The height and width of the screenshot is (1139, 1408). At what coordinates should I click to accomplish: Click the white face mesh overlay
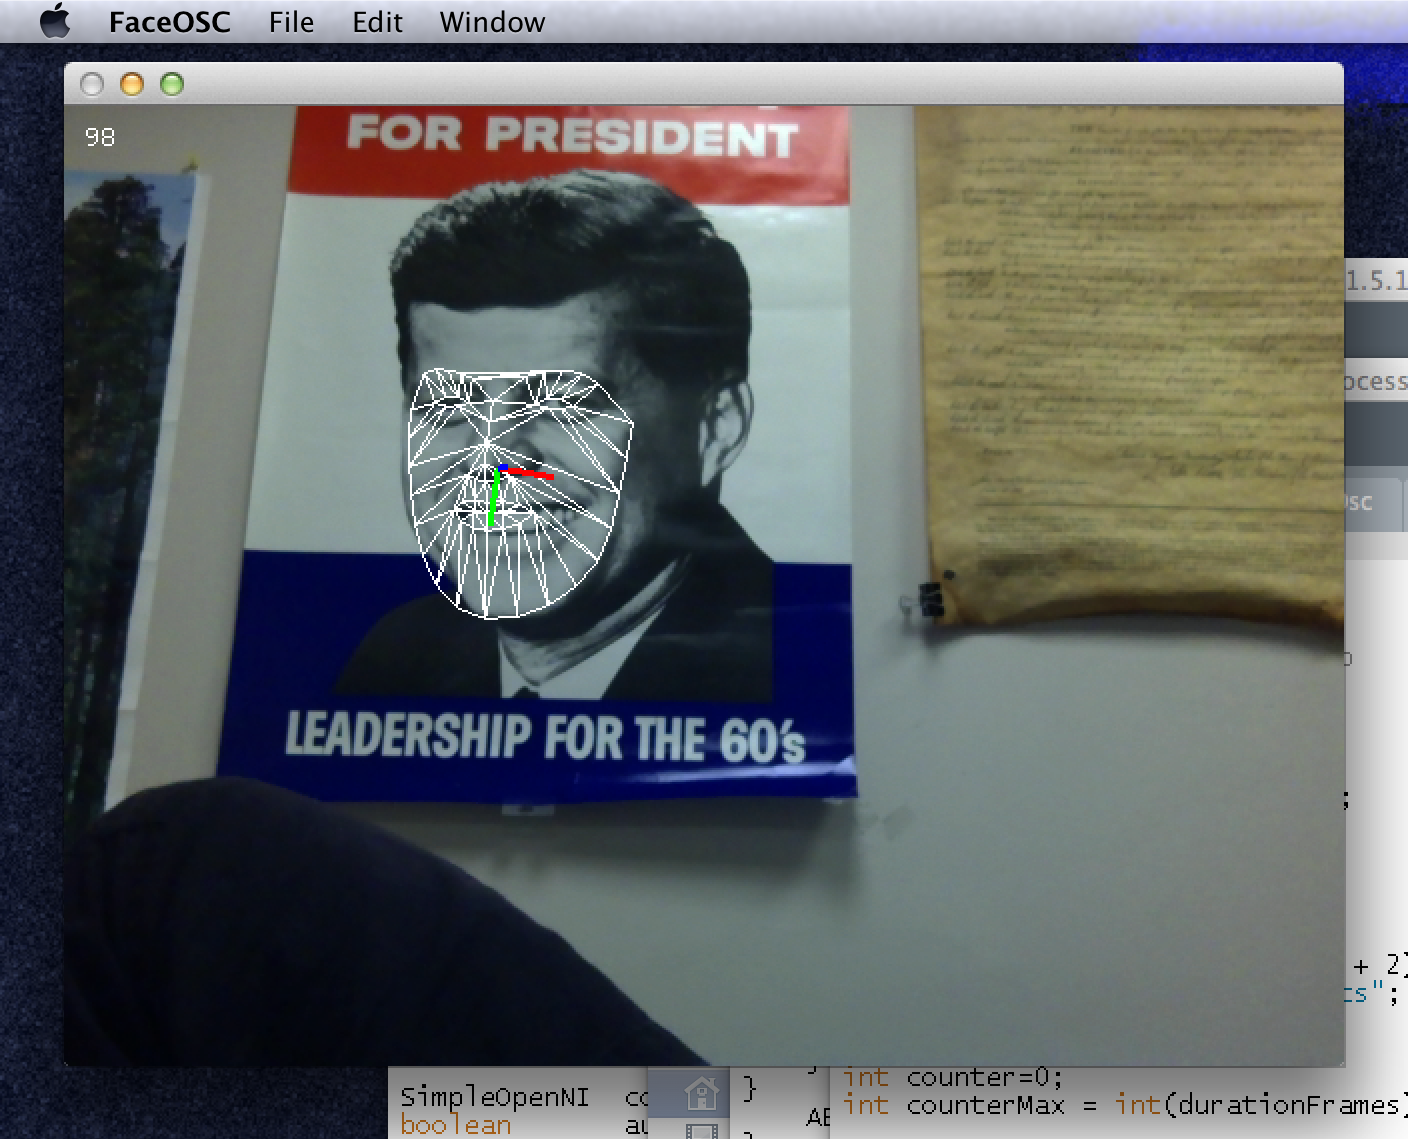click(521, 494)
